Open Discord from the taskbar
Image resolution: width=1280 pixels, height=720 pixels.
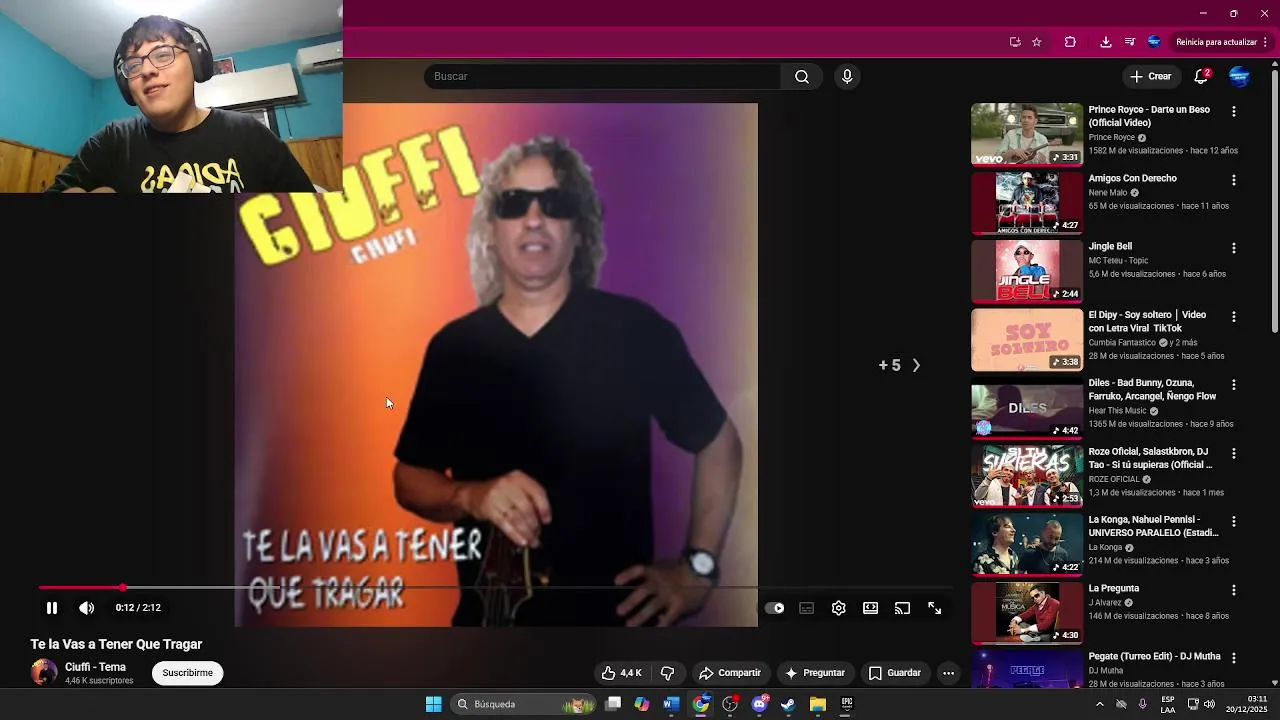point(760,705)
